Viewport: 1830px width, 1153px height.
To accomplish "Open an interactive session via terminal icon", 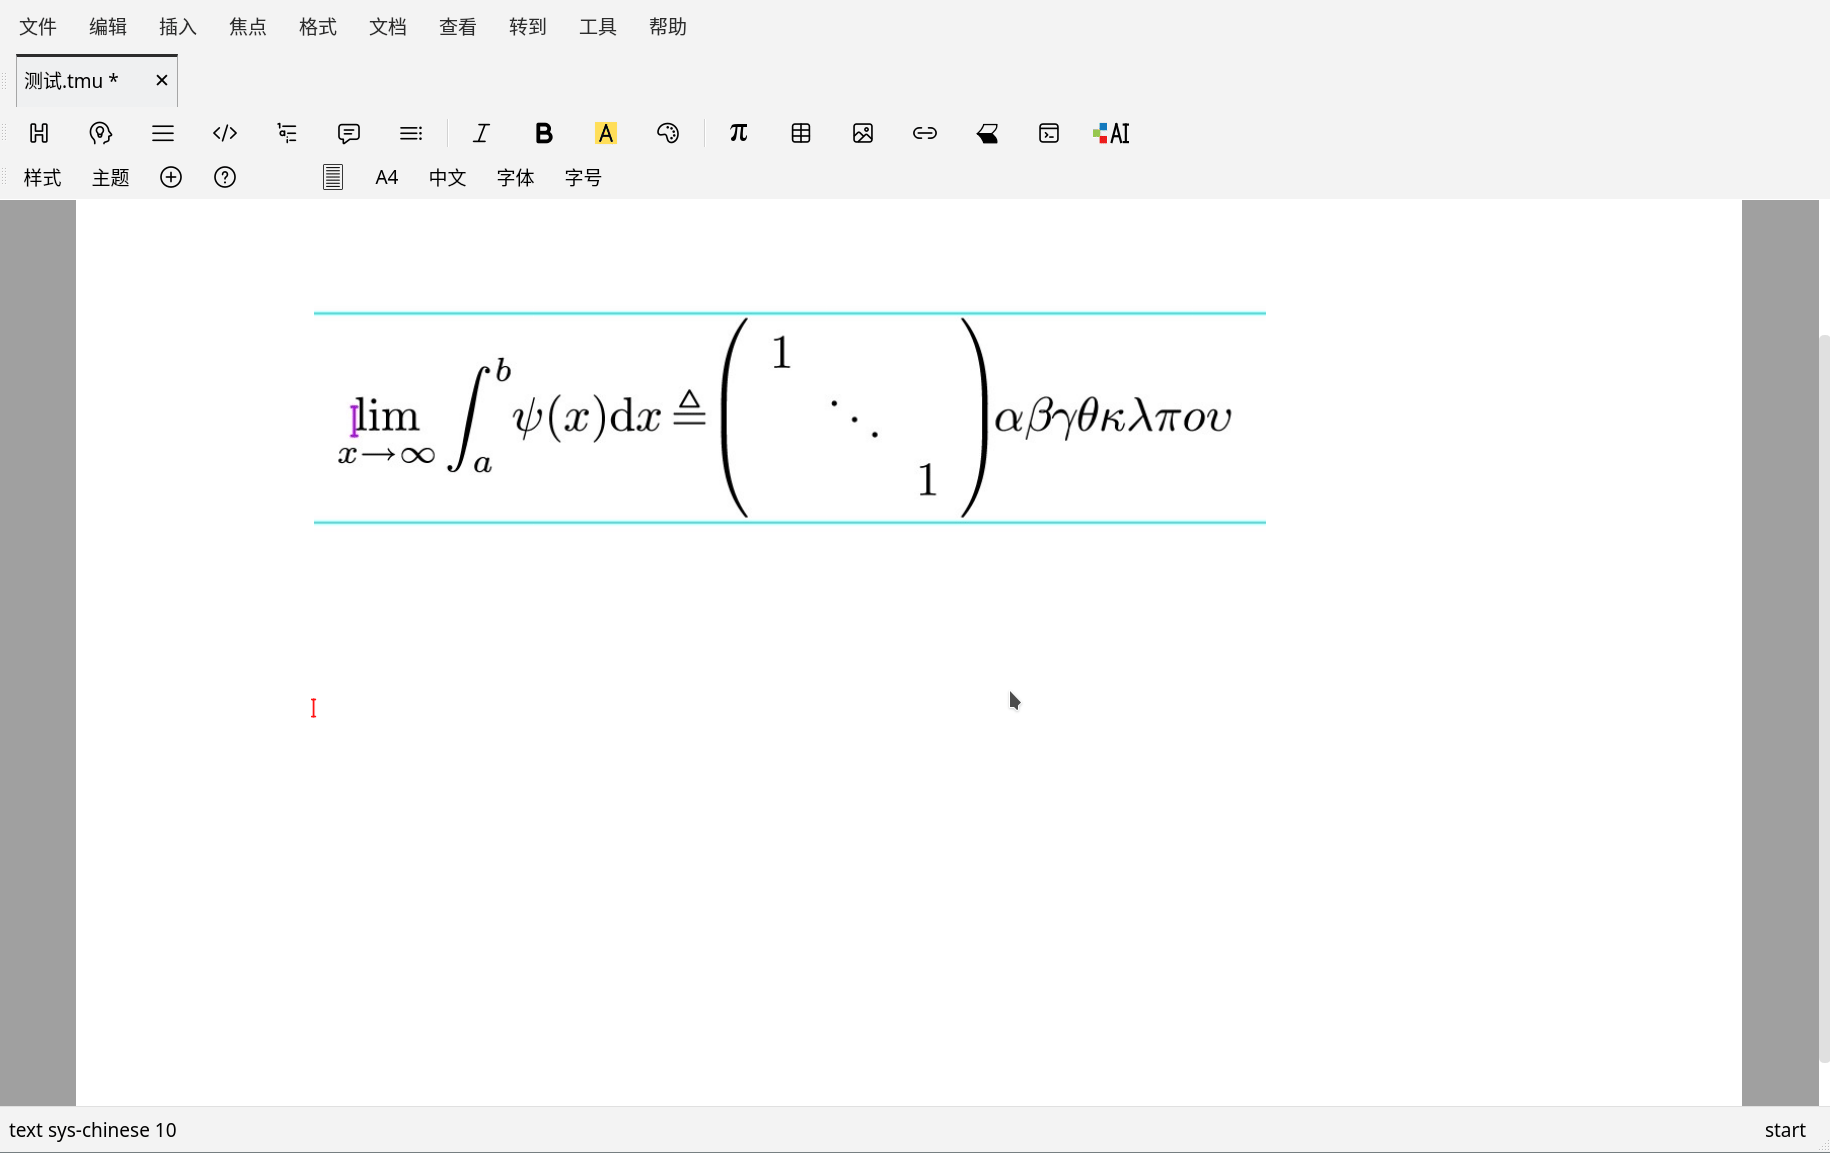I will 1048,133.
